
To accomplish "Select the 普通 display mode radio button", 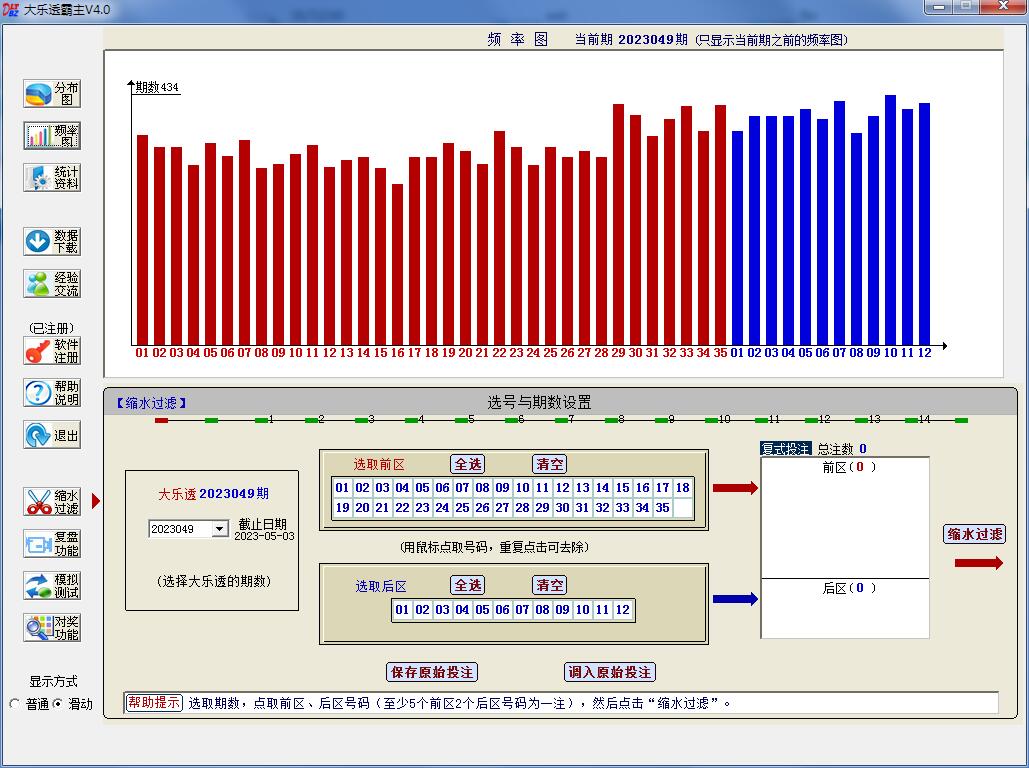I will [14, 704].
